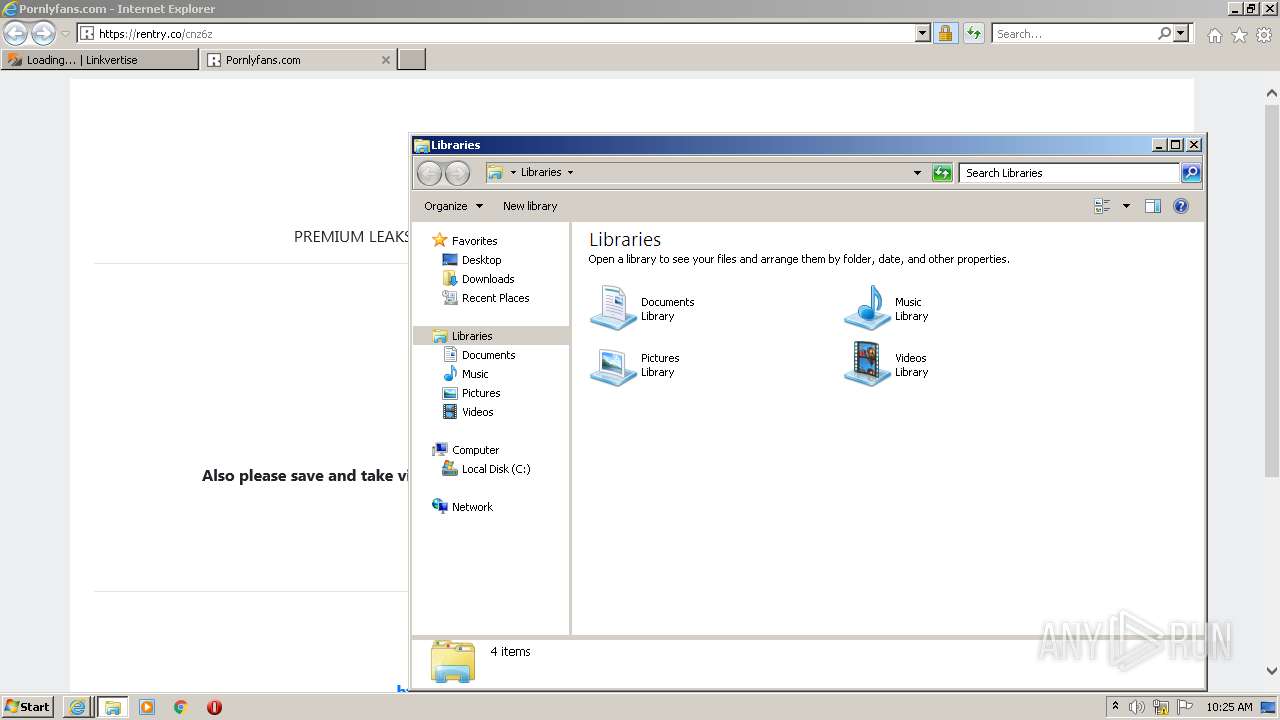Click the IE Refresh icon
Viewport: 1280px width, 720px height.
(x=974, y=33)
